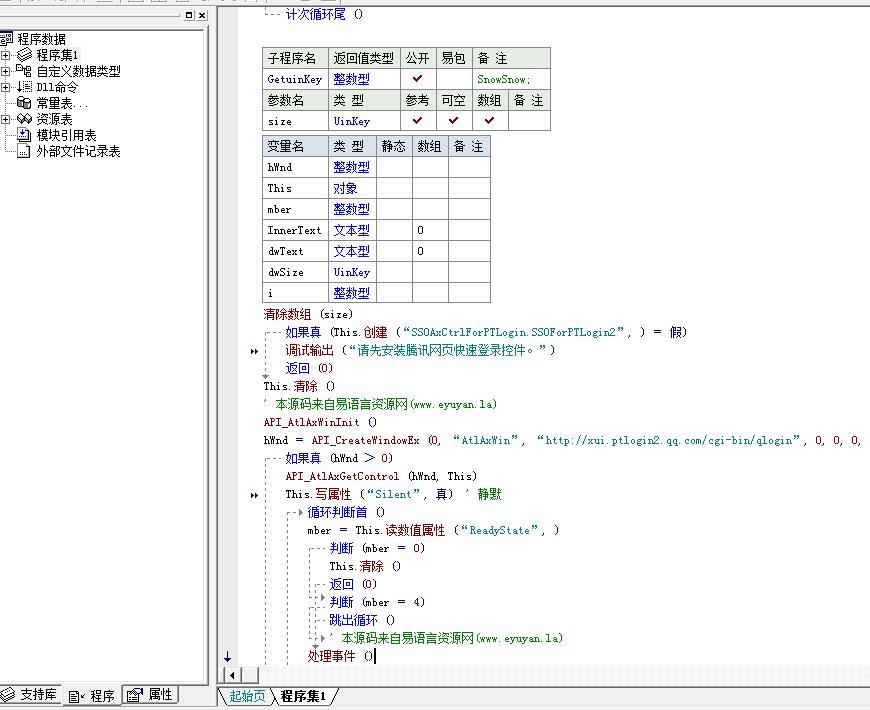Click the 循环判断首 () code line
Viewport: 870px width, 710px height.
click(x=346, y=512)
